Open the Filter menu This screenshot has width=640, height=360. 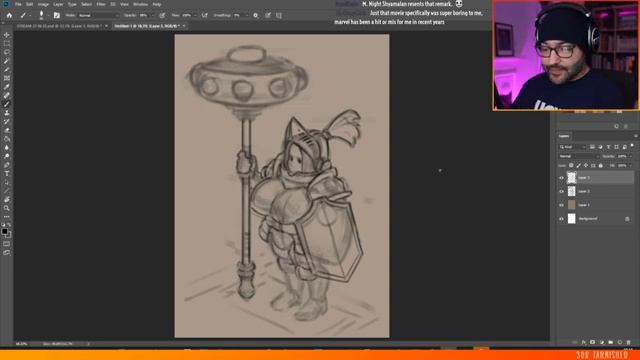101,4
